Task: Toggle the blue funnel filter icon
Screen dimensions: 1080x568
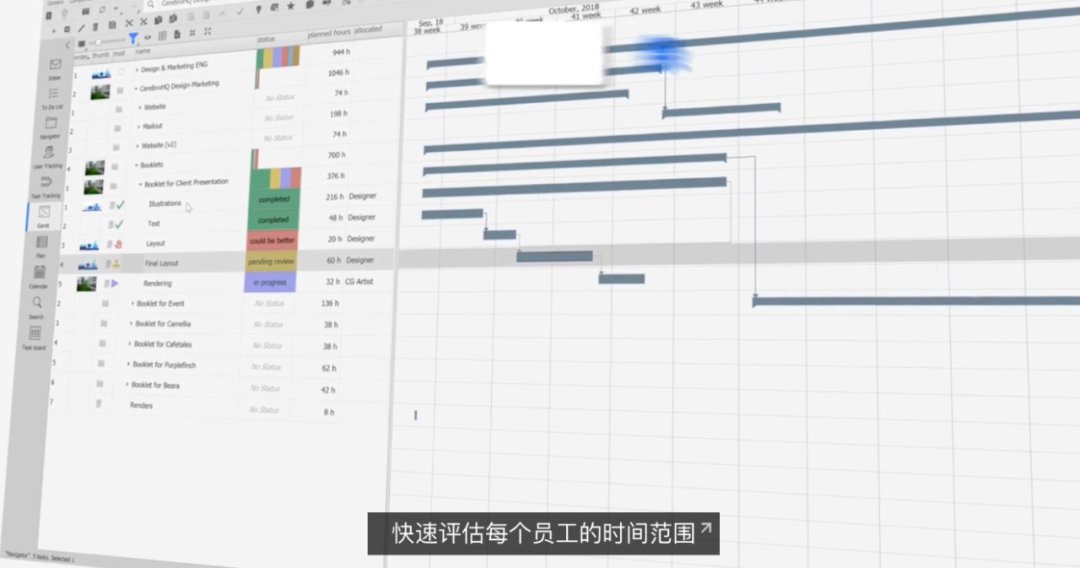Action: (133, 39)
